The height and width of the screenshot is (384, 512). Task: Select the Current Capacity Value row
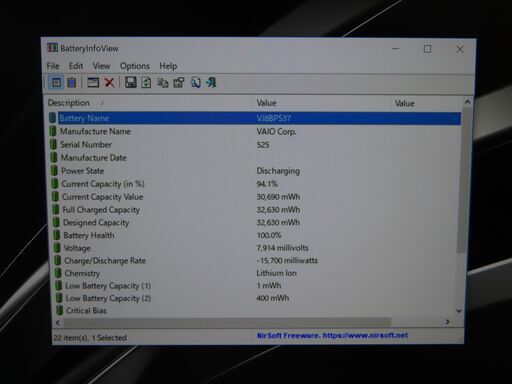tap(256, 197)
